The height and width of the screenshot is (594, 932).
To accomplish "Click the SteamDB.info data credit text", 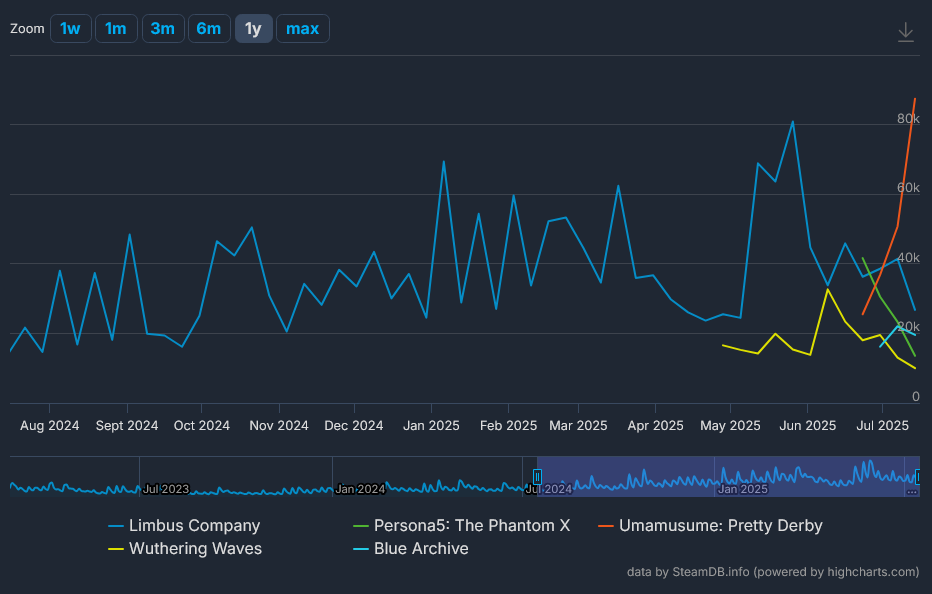I will pyautogui.click(x=773, y=572).
